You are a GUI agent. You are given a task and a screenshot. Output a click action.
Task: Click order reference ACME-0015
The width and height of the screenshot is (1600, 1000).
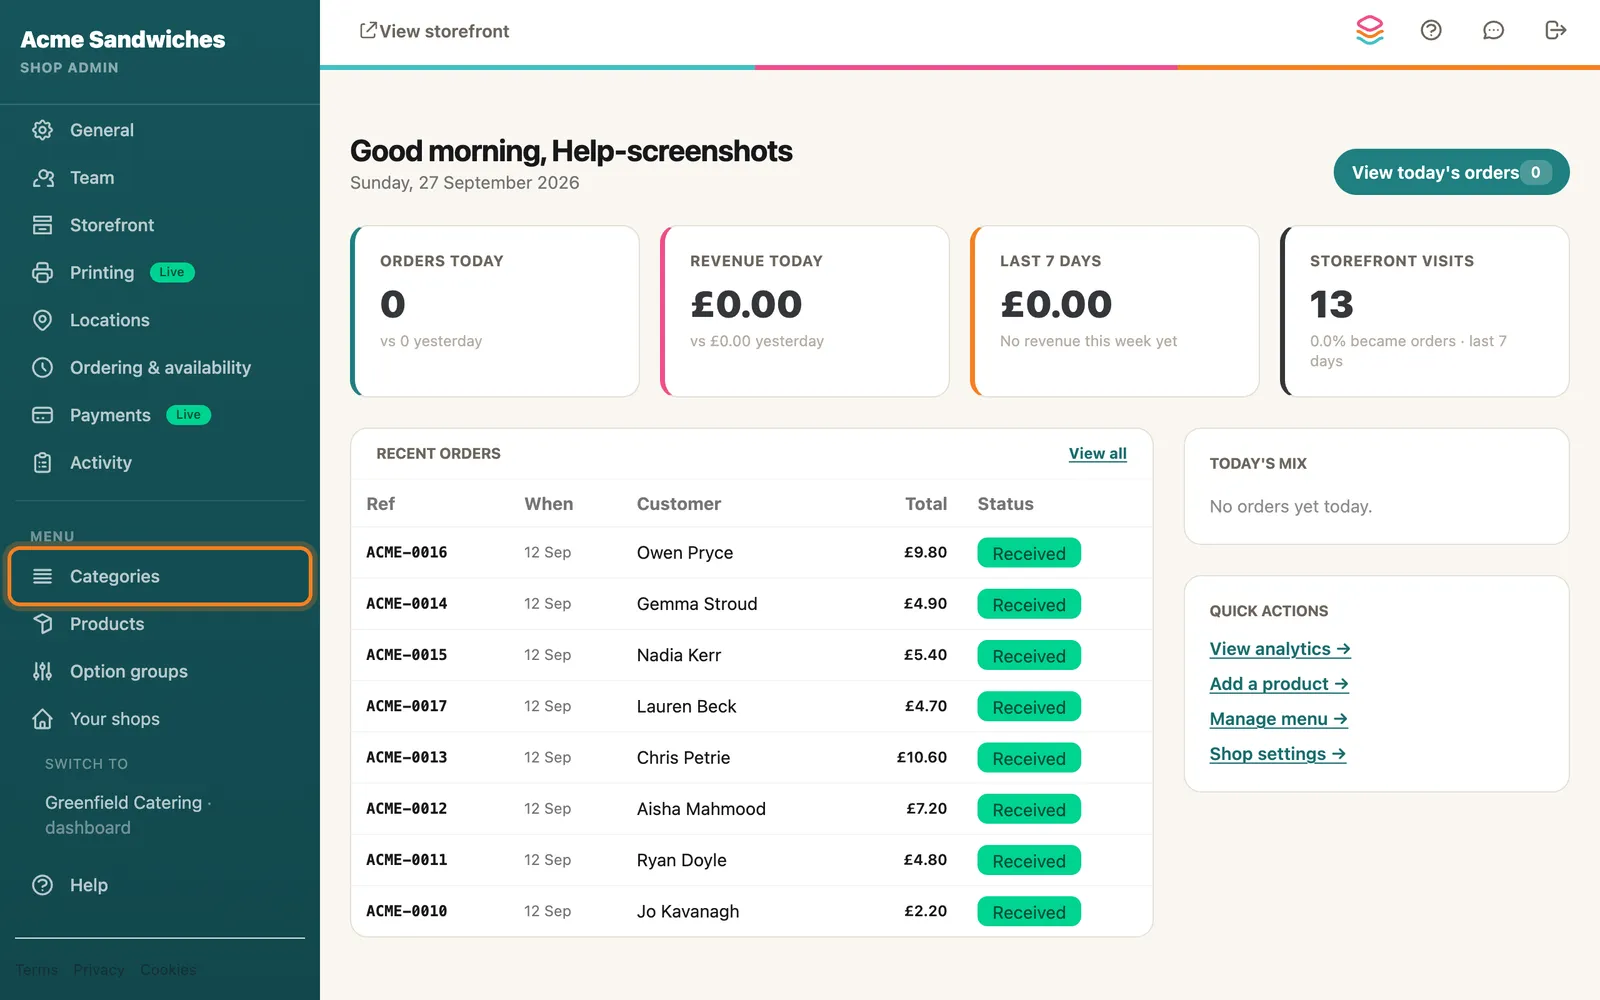pos(407,655)
